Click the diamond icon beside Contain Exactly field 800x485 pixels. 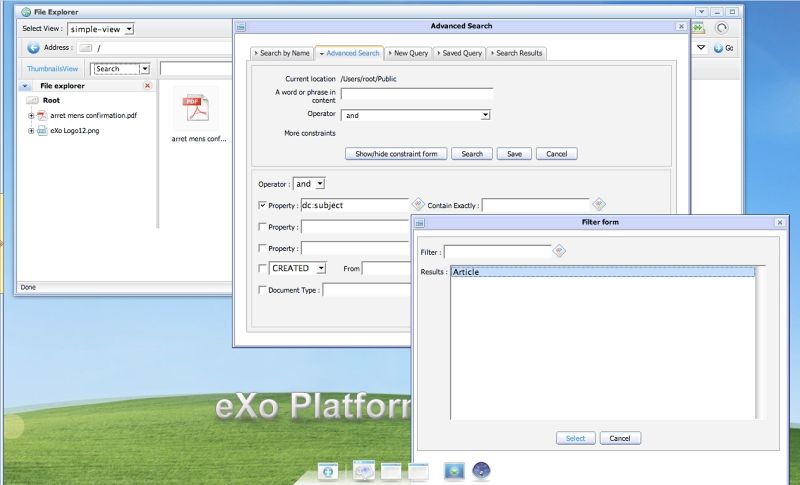[598, 204]
